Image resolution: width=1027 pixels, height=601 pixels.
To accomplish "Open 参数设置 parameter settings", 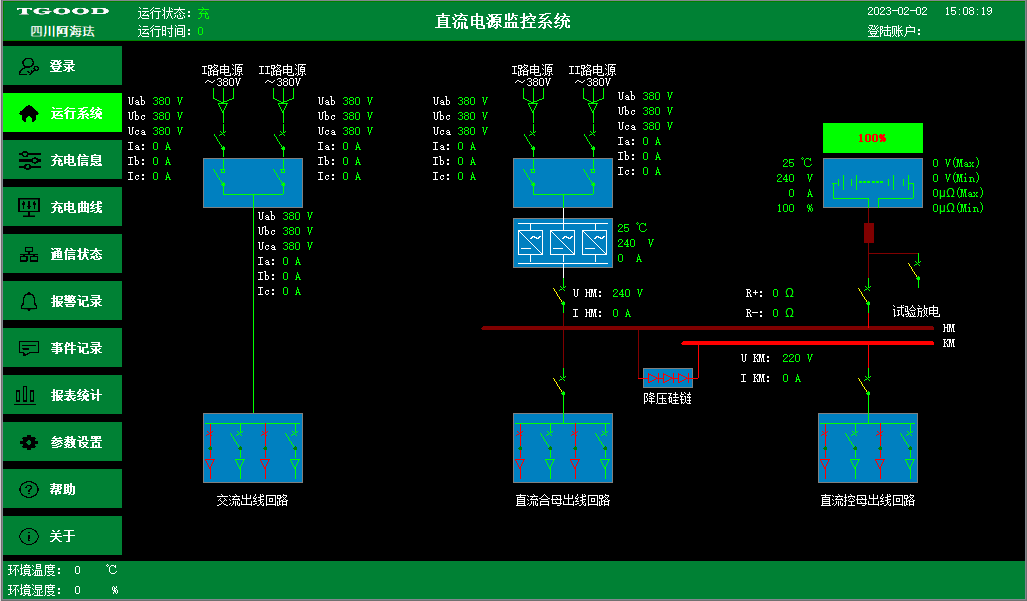I will pyautogui.click(x=62, y=442).
